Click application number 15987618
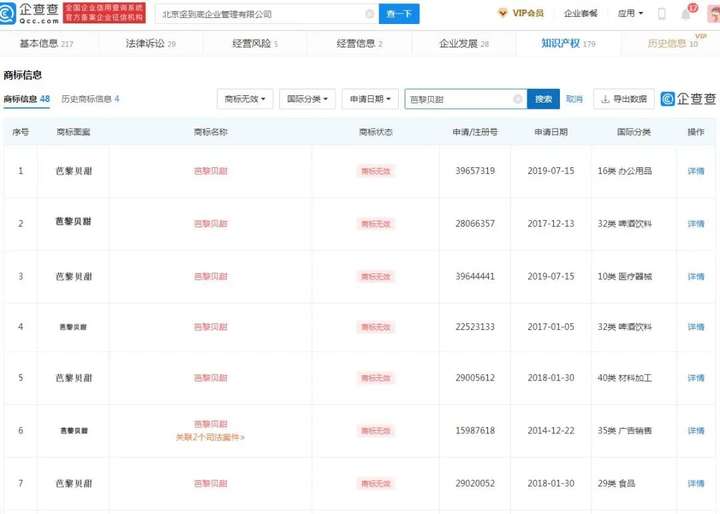720x514 pixels. click(475, 431)
